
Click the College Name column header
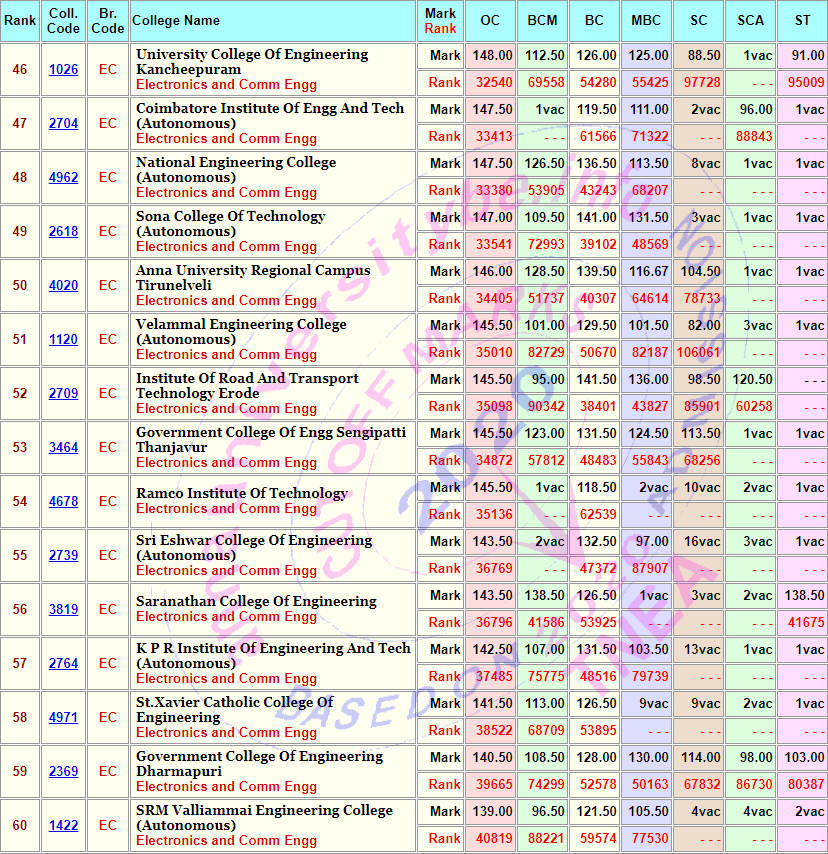[x=176, y=21]
